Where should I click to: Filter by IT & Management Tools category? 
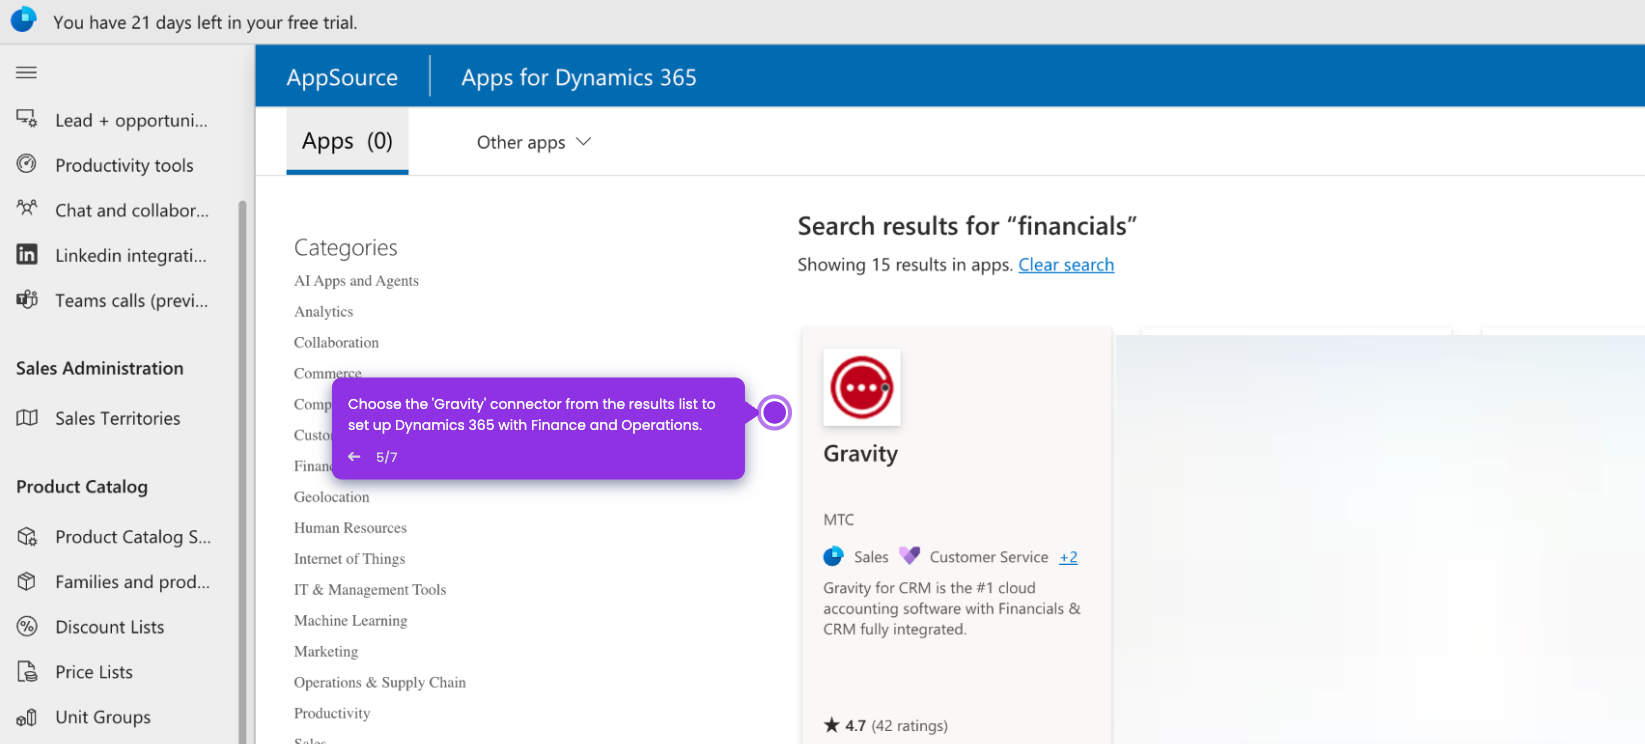370,590
